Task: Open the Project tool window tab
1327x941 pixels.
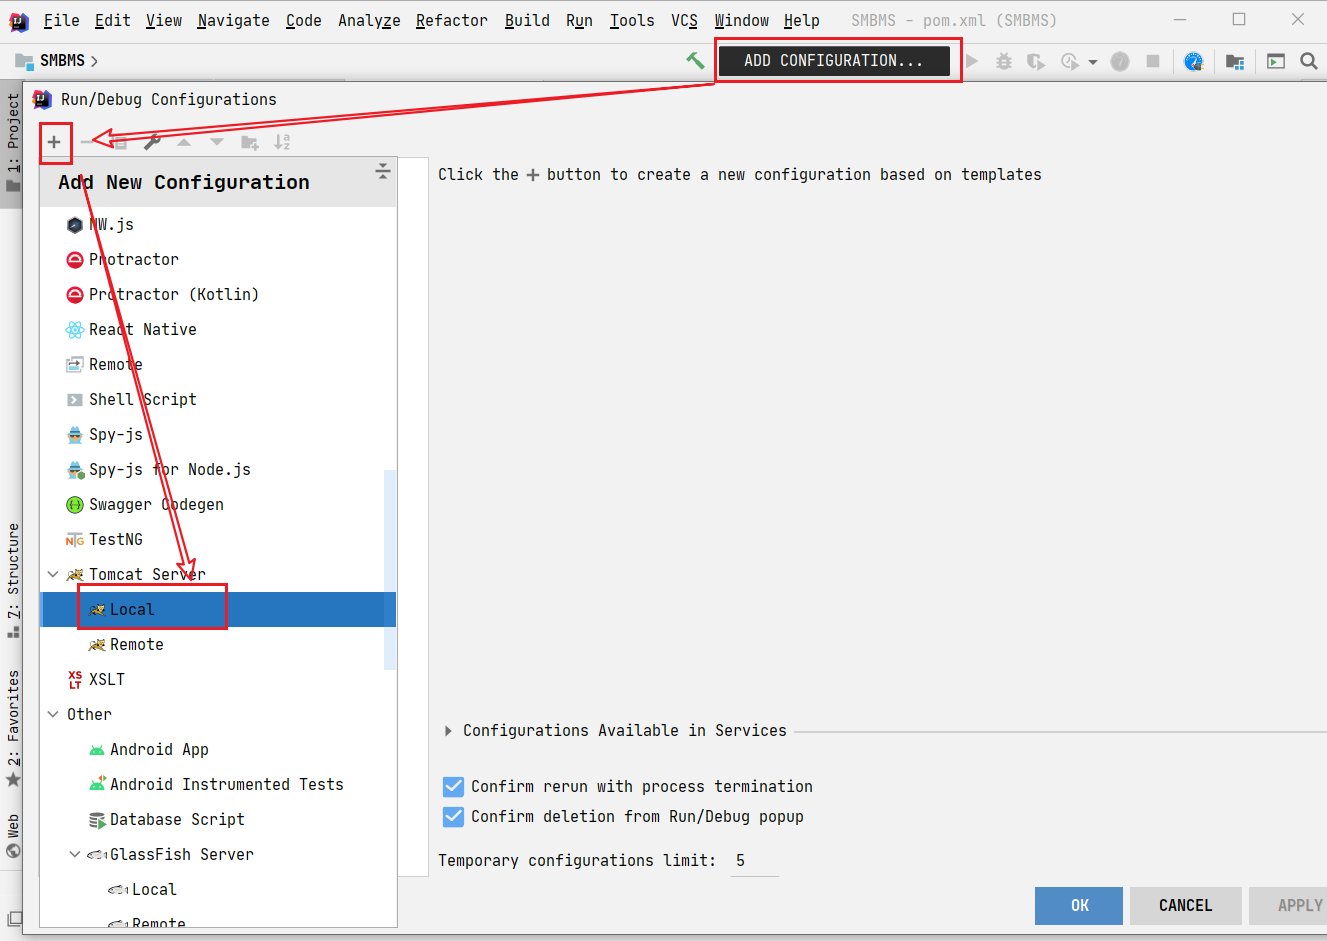Action: [x=13, y=144]
